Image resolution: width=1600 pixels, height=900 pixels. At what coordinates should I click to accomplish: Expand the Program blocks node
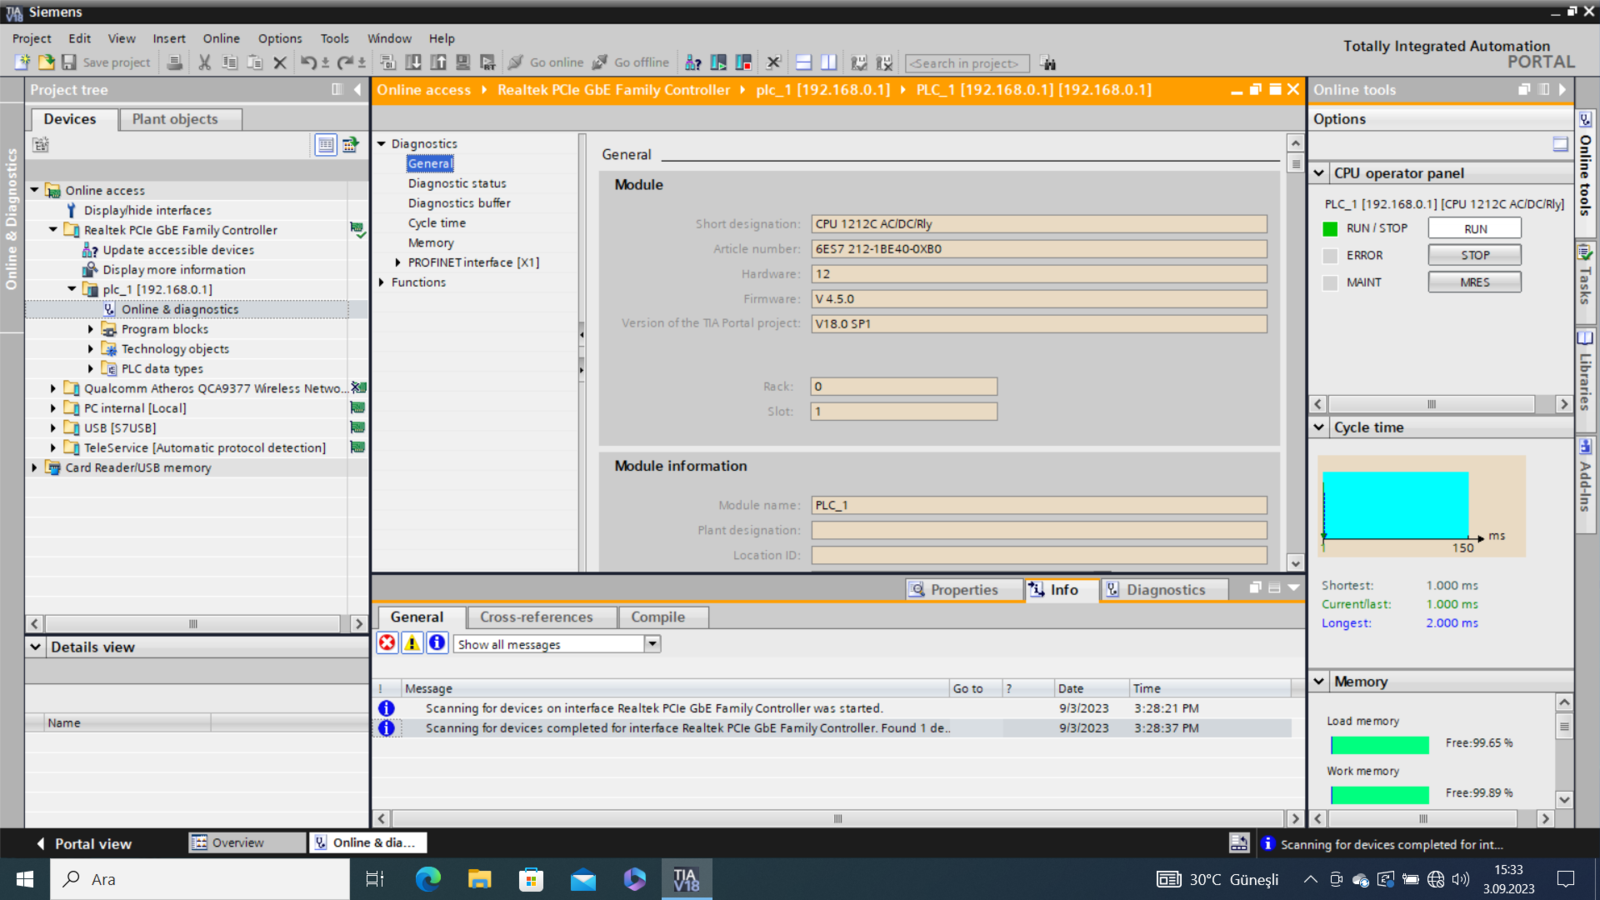[x=90, y=329]
